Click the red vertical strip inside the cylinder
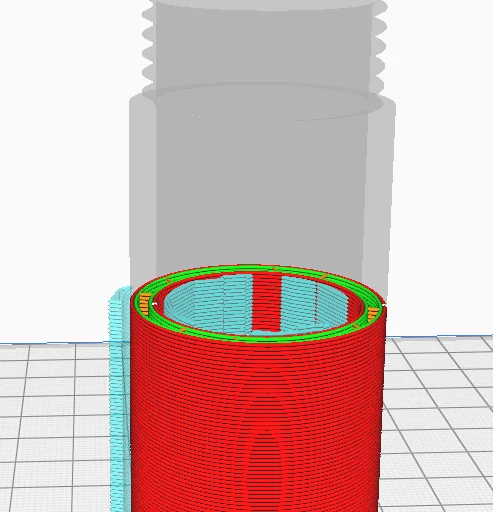The image size is (493, 512). [x=267, y=302]
